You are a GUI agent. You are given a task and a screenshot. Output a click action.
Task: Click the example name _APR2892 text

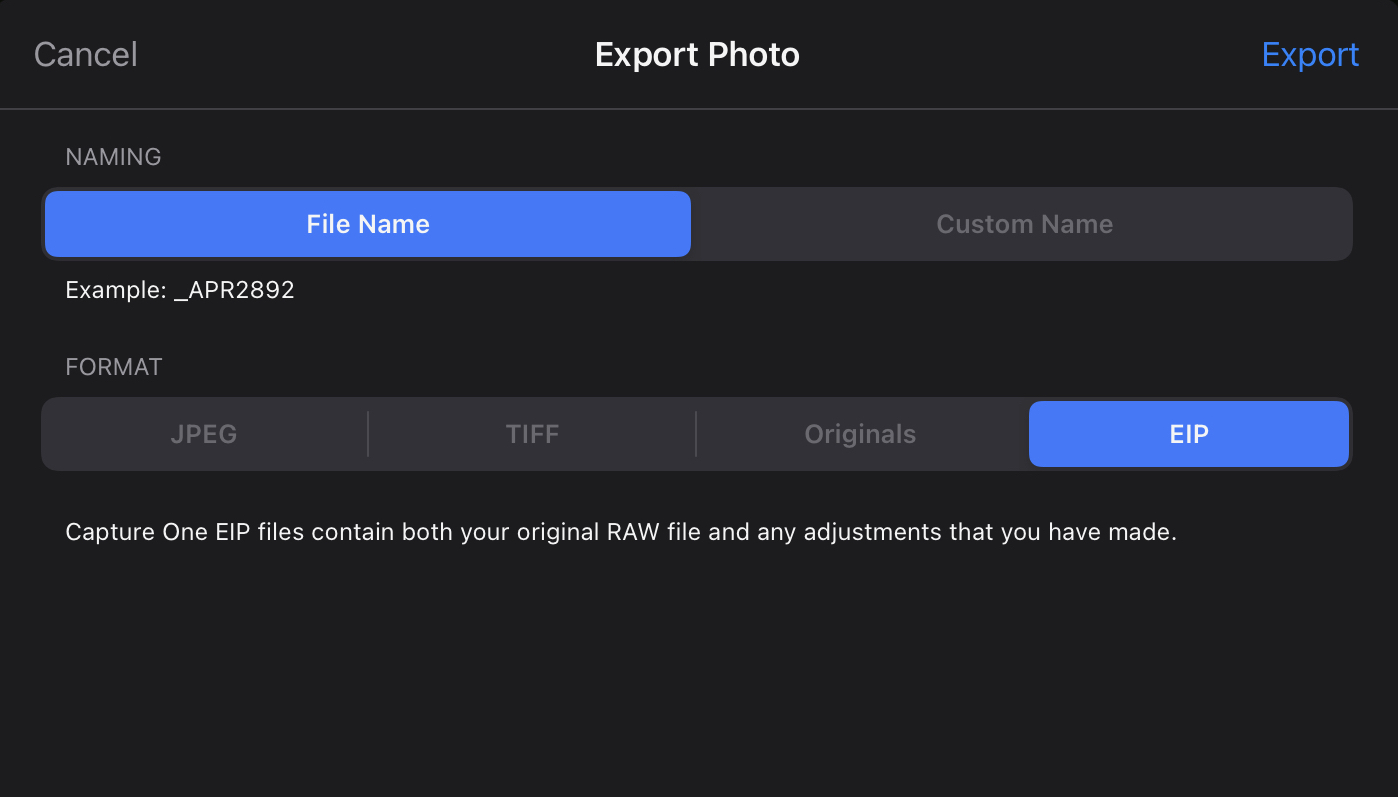pos(234,291)
